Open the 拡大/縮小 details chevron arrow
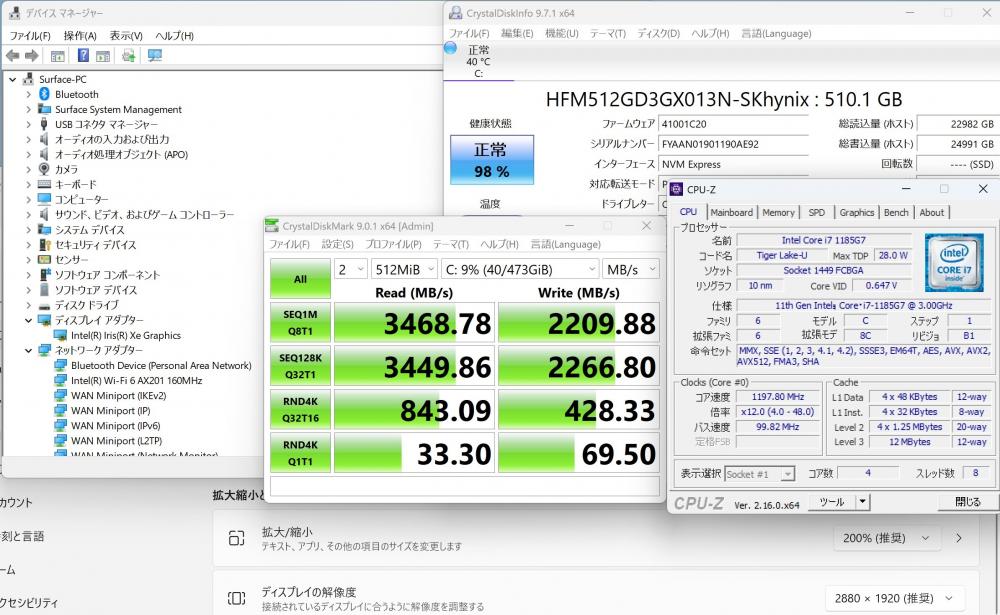Viewport: 1000px width, 615px height. tap(959, 538)
